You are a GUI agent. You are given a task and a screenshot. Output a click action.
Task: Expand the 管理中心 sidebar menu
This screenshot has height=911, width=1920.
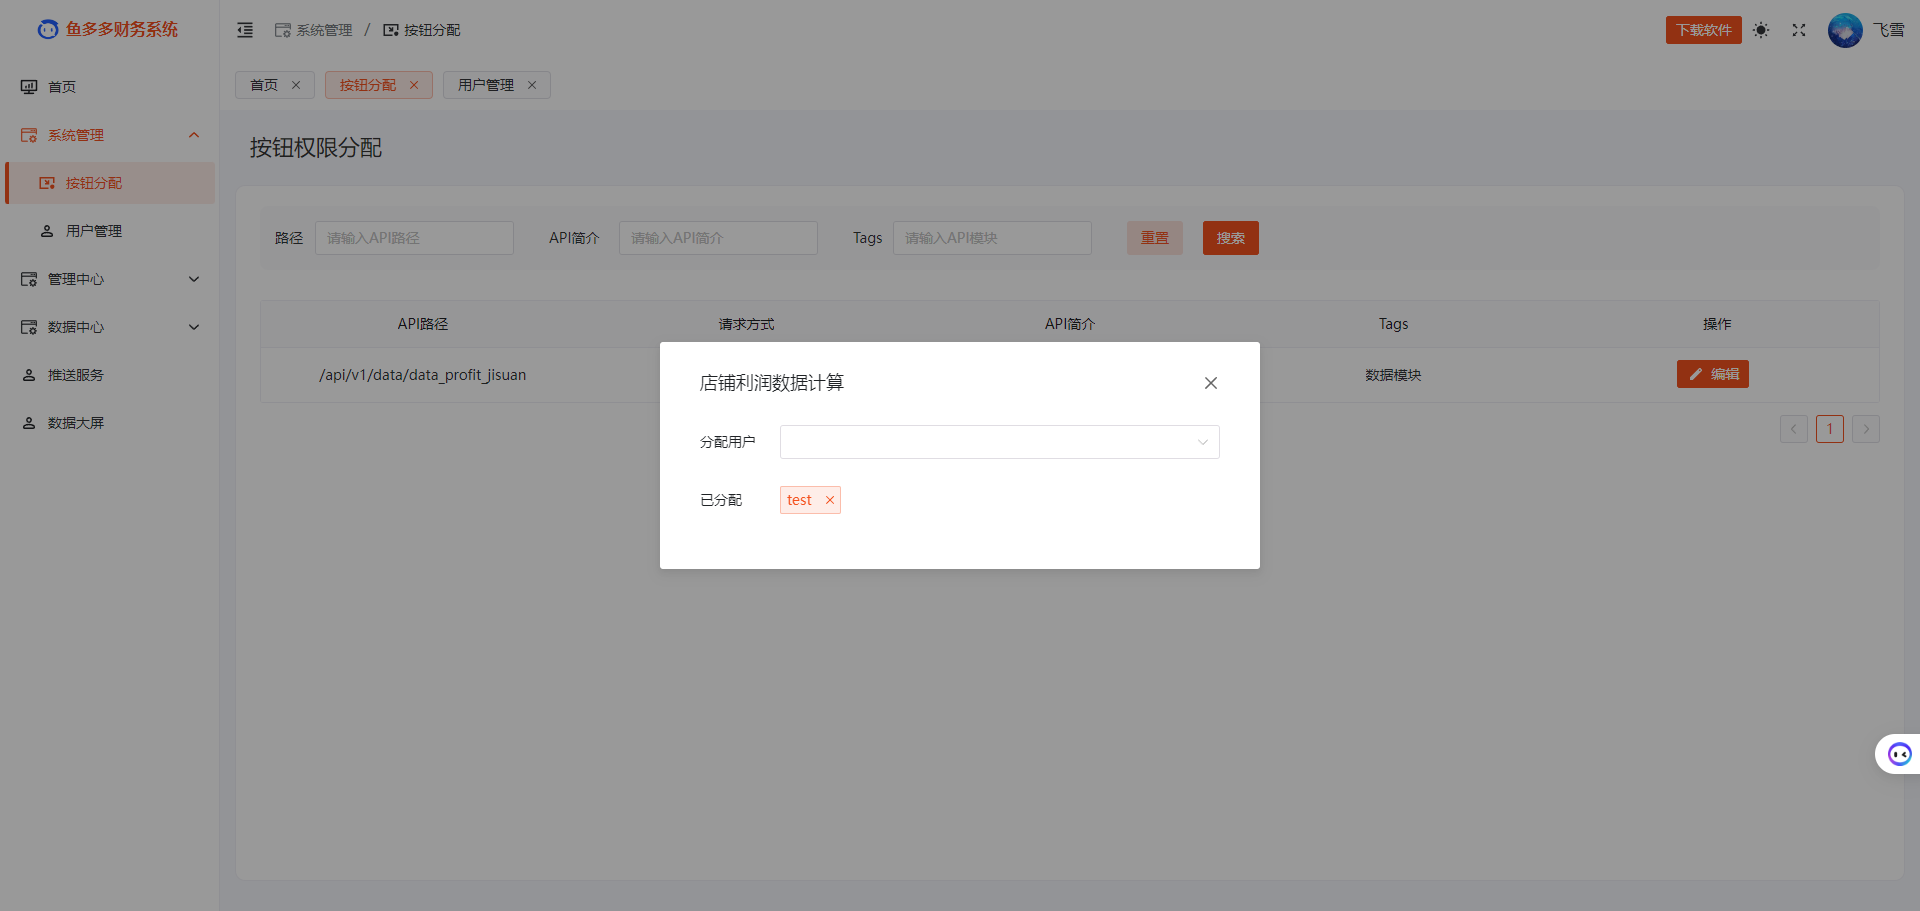click(76, 279)
